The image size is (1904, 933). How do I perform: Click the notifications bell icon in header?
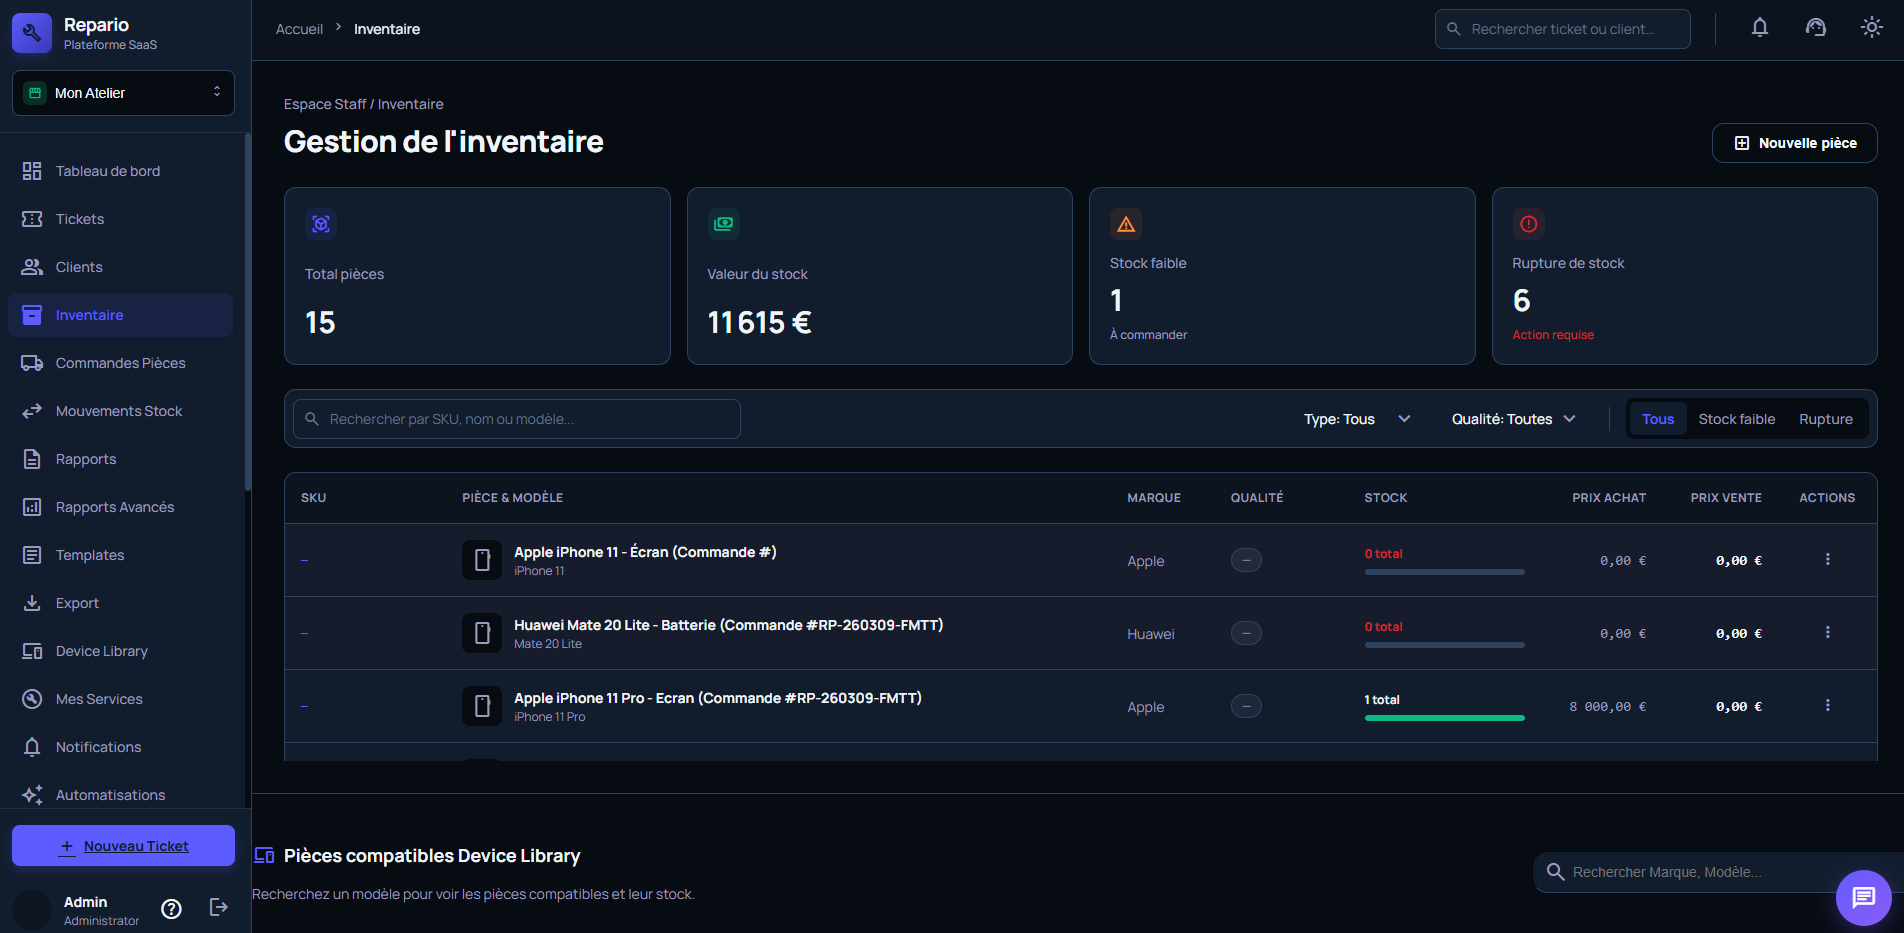(1759, 28)
